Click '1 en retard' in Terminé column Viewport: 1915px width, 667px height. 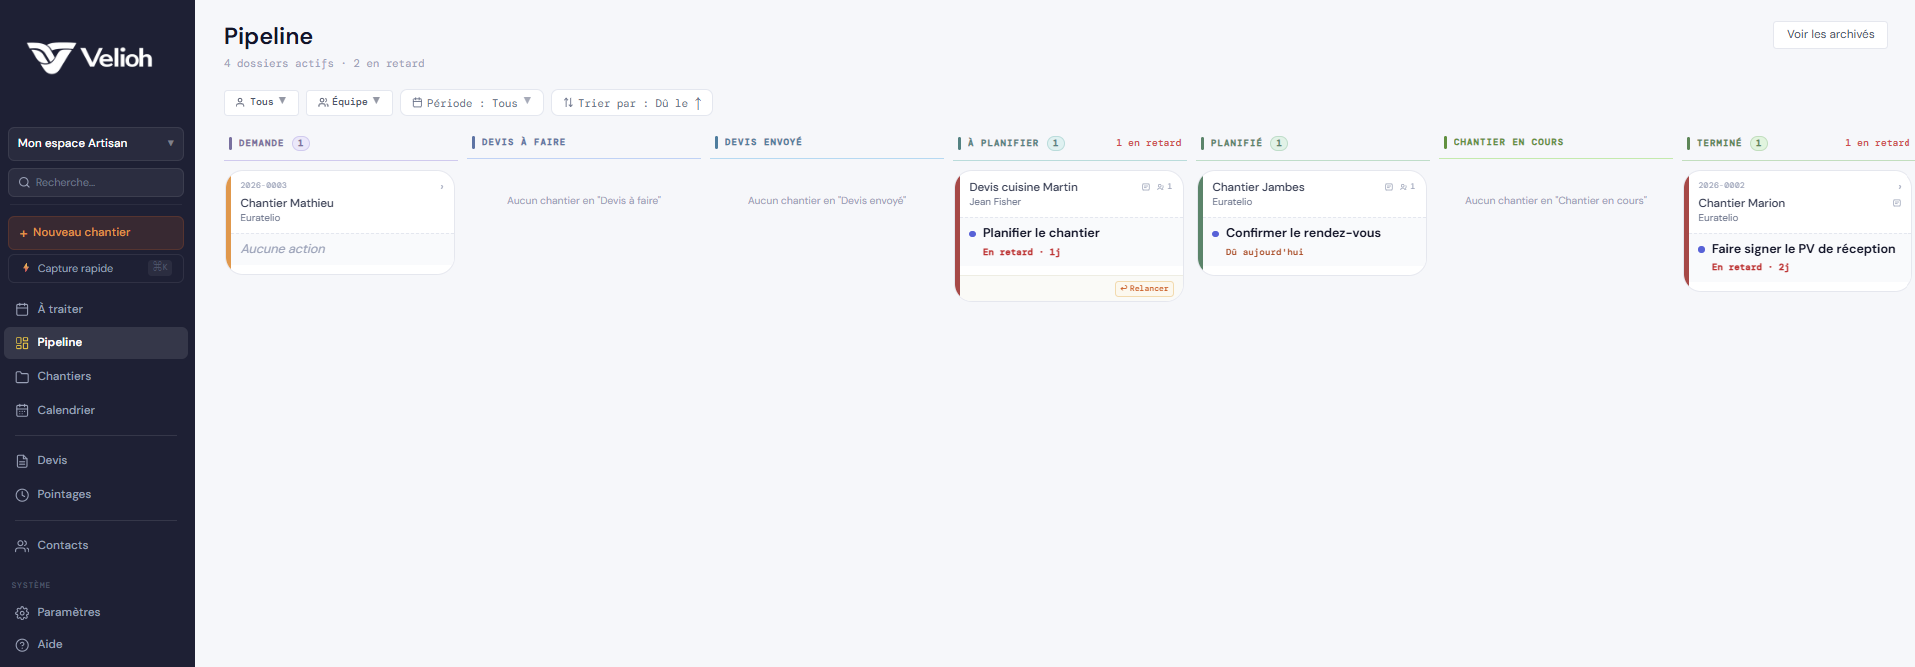(1877, 143)
